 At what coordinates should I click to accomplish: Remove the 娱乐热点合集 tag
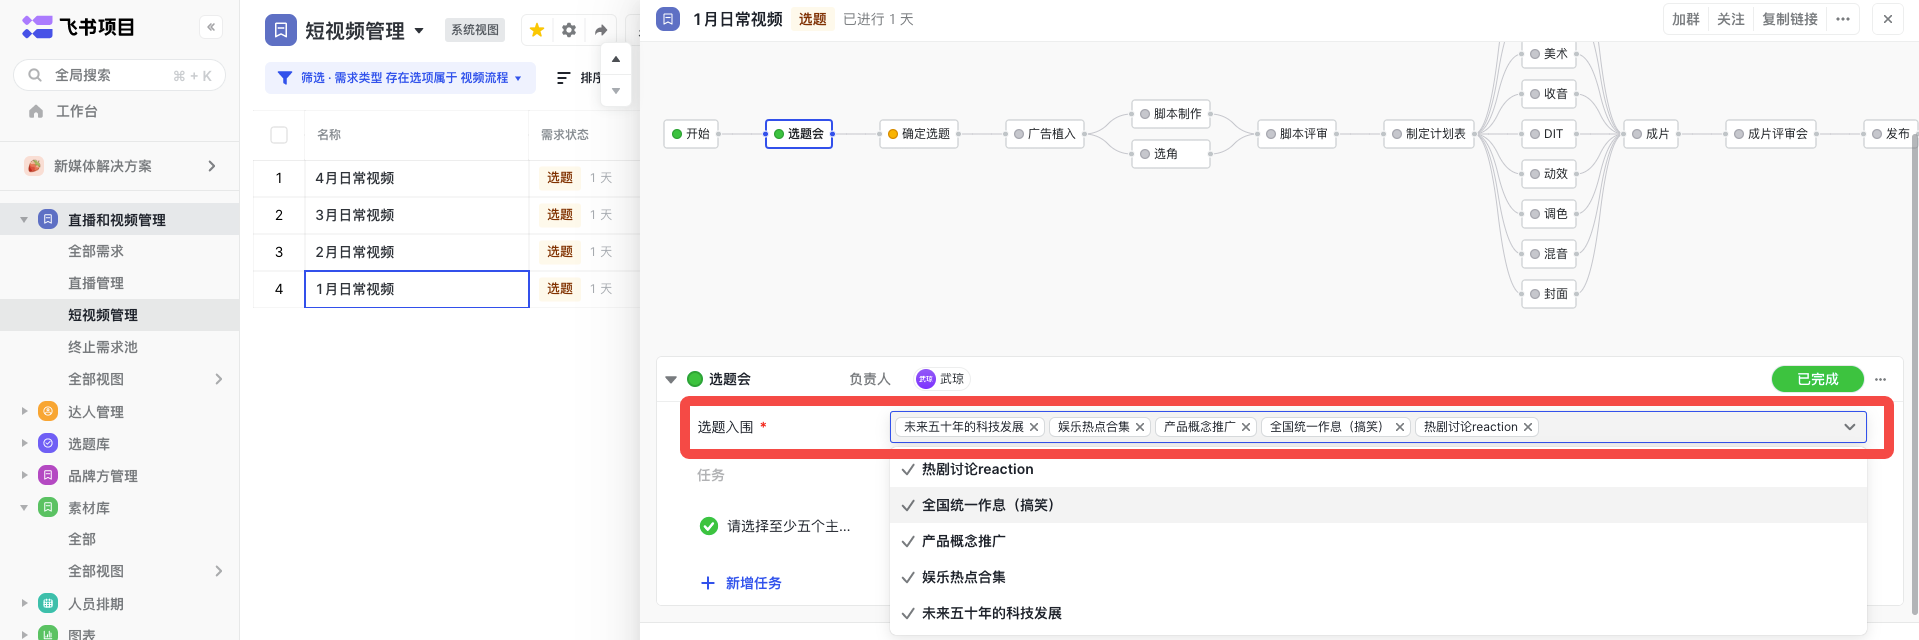coord(1140,427)
